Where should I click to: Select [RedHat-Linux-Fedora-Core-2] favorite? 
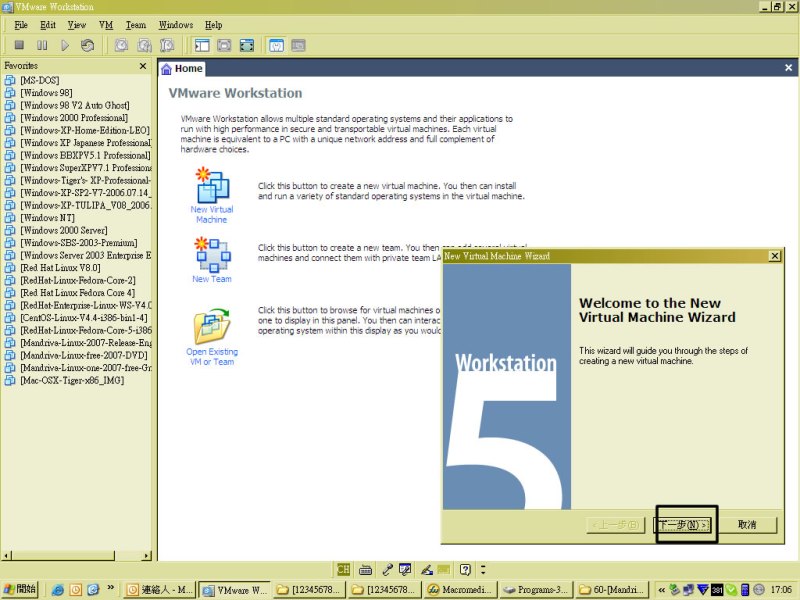coord(78,280)
